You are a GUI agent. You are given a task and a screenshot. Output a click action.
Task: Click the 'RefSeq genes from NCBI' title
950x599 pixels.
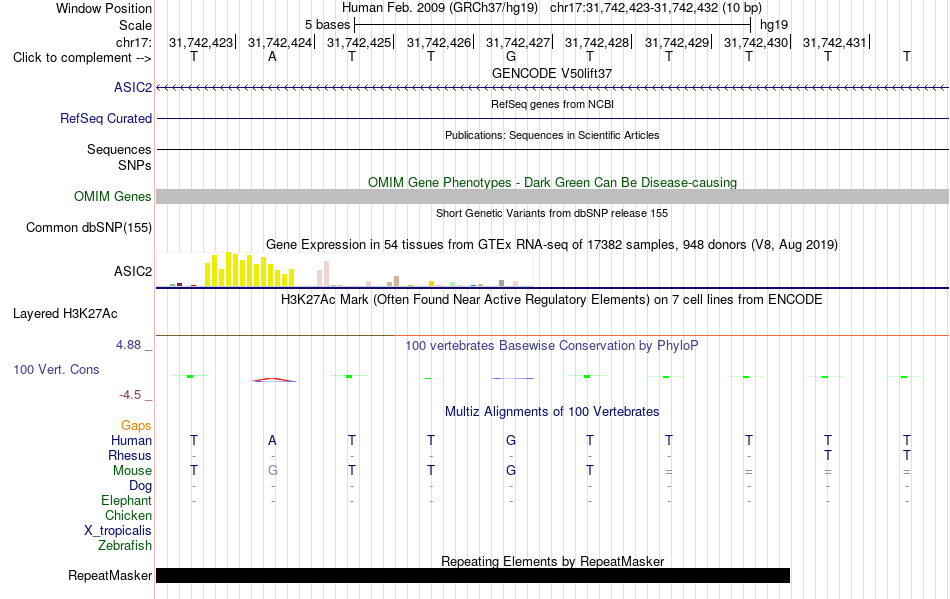(553, 104)
